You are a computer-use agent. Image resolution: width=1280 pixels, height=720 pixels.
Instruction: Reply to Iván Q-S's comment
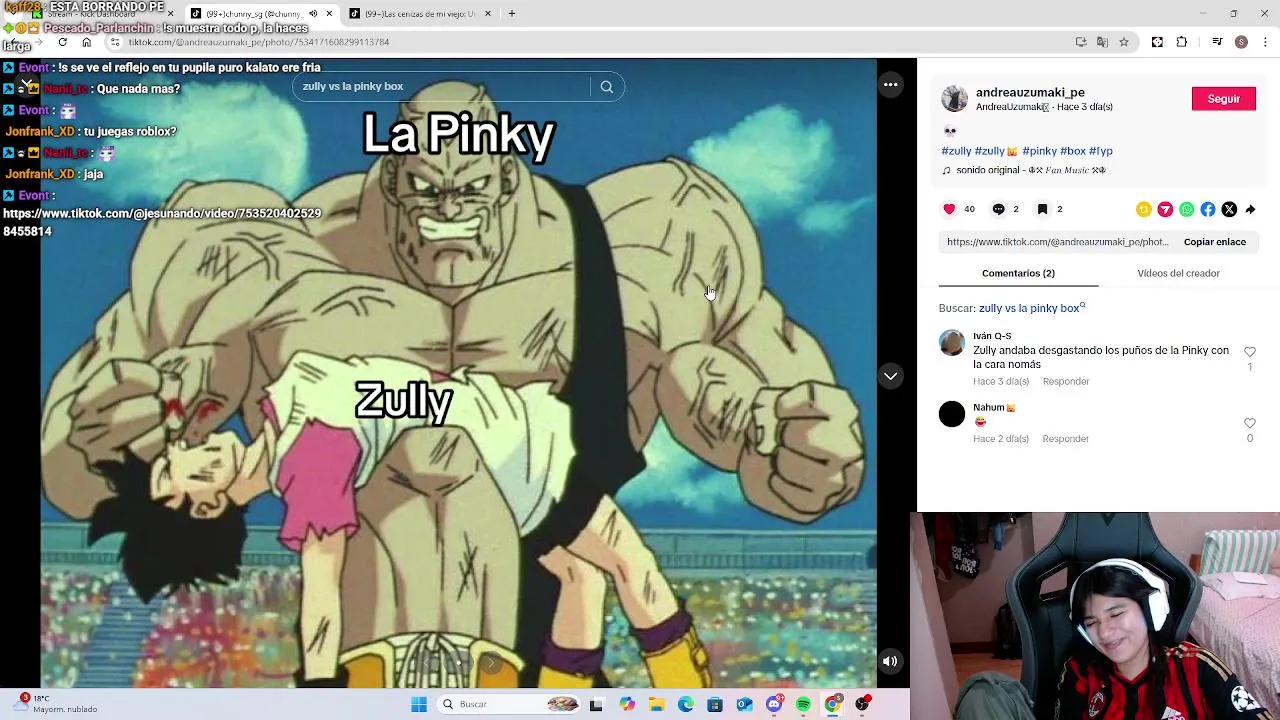click(x=1065, y=381)
